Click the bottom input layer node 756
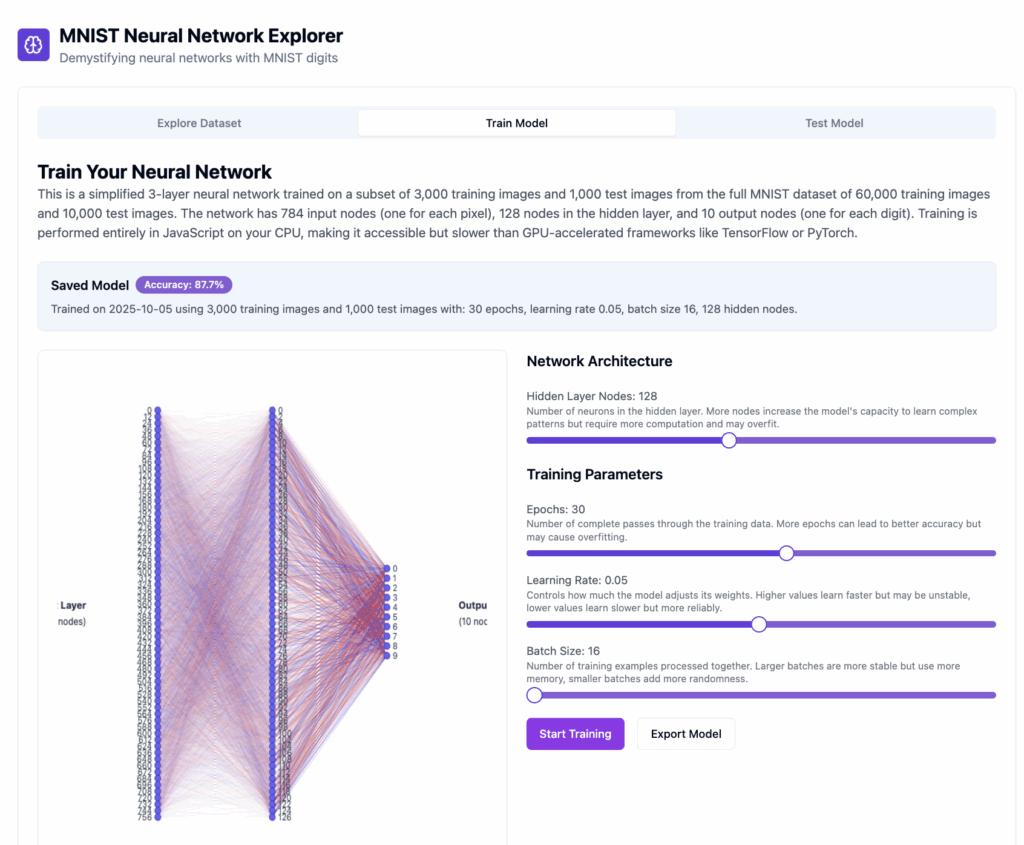This screenshot has width=1024, height=845. coord(158,817)
